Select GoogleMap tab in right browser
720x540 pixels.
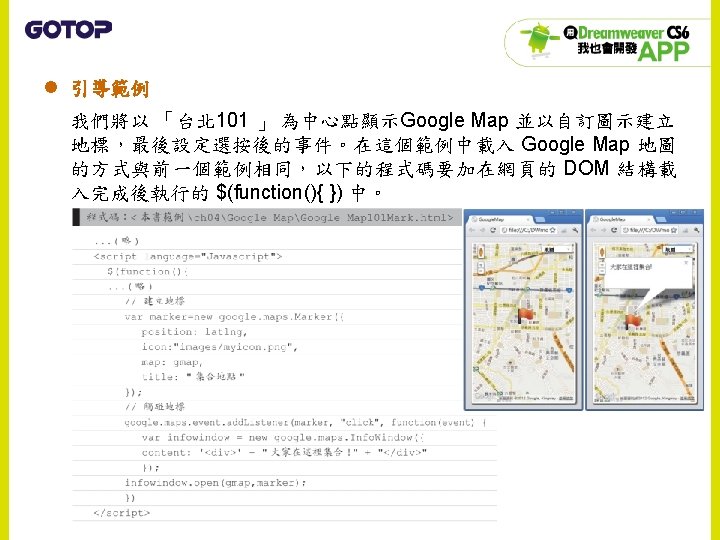click(621, 219)
